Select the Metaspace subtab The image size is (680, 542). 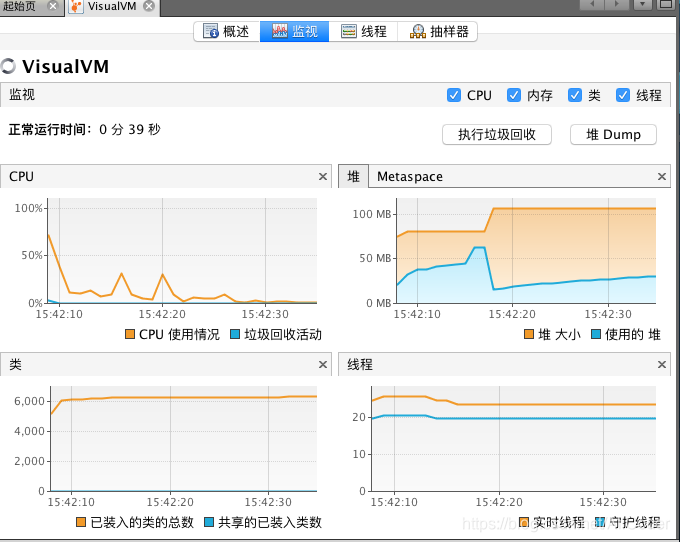click(410, 176)
